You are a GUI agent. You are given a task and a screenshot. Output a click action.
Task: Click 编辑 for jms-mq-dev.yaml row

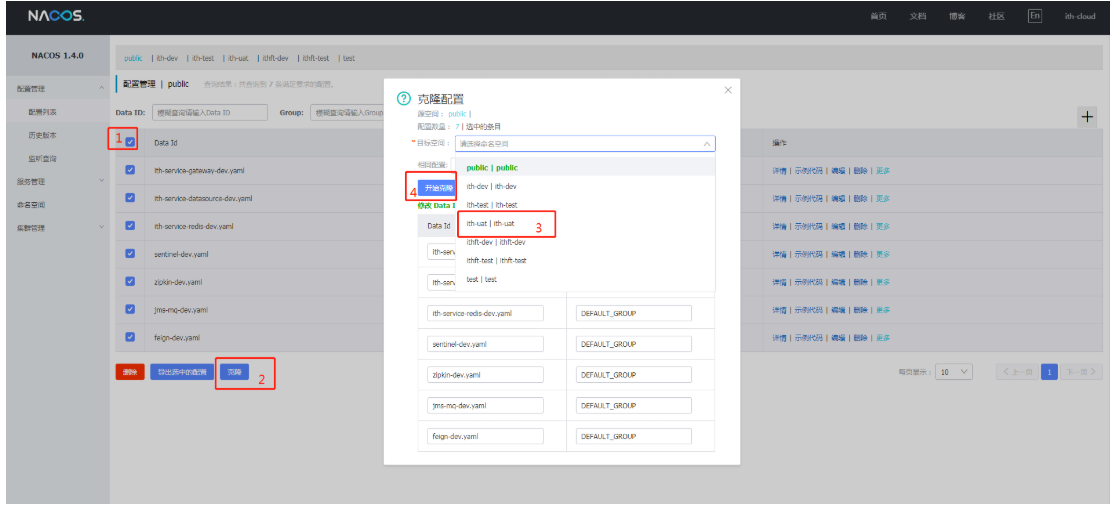(838, 309)
